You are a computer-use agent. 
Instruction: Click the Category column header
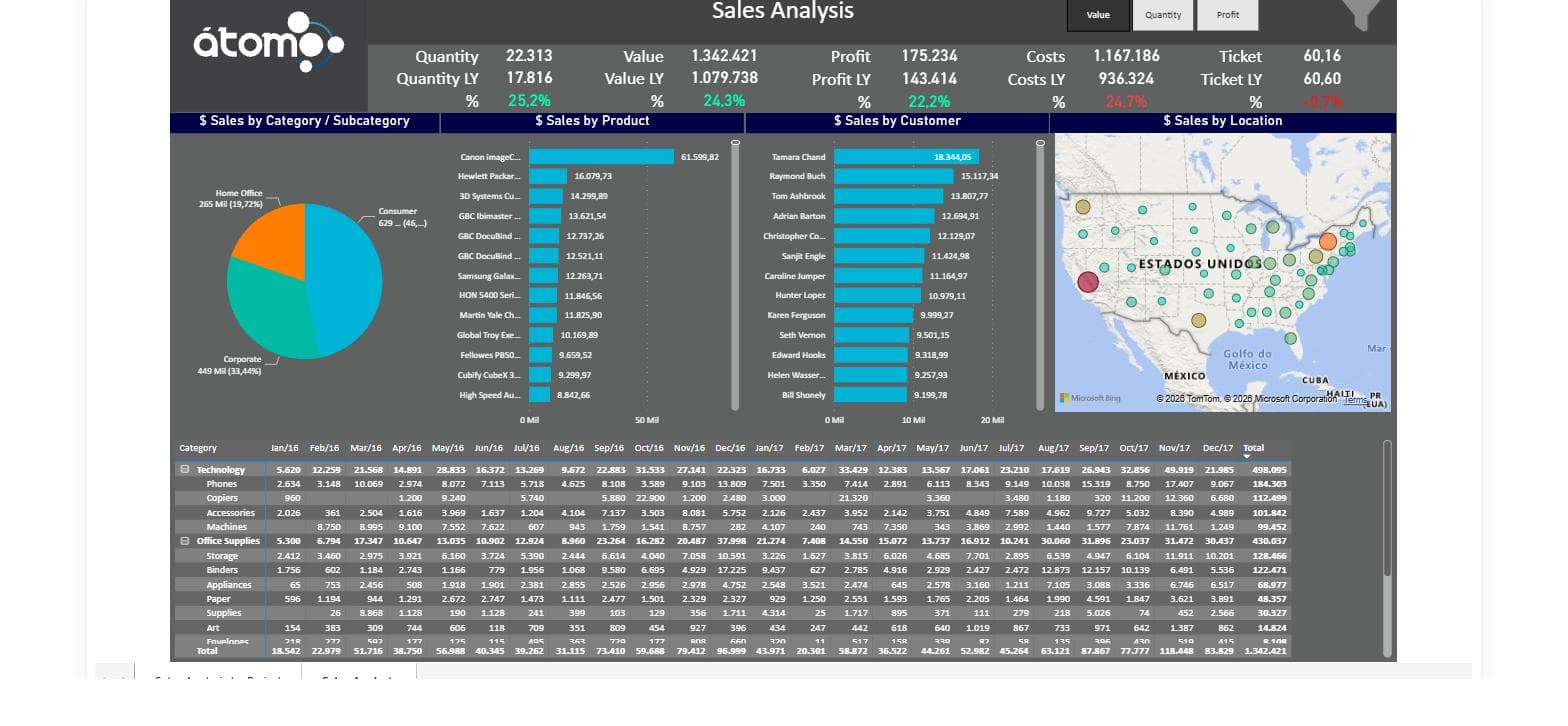[x=198, y=448]
